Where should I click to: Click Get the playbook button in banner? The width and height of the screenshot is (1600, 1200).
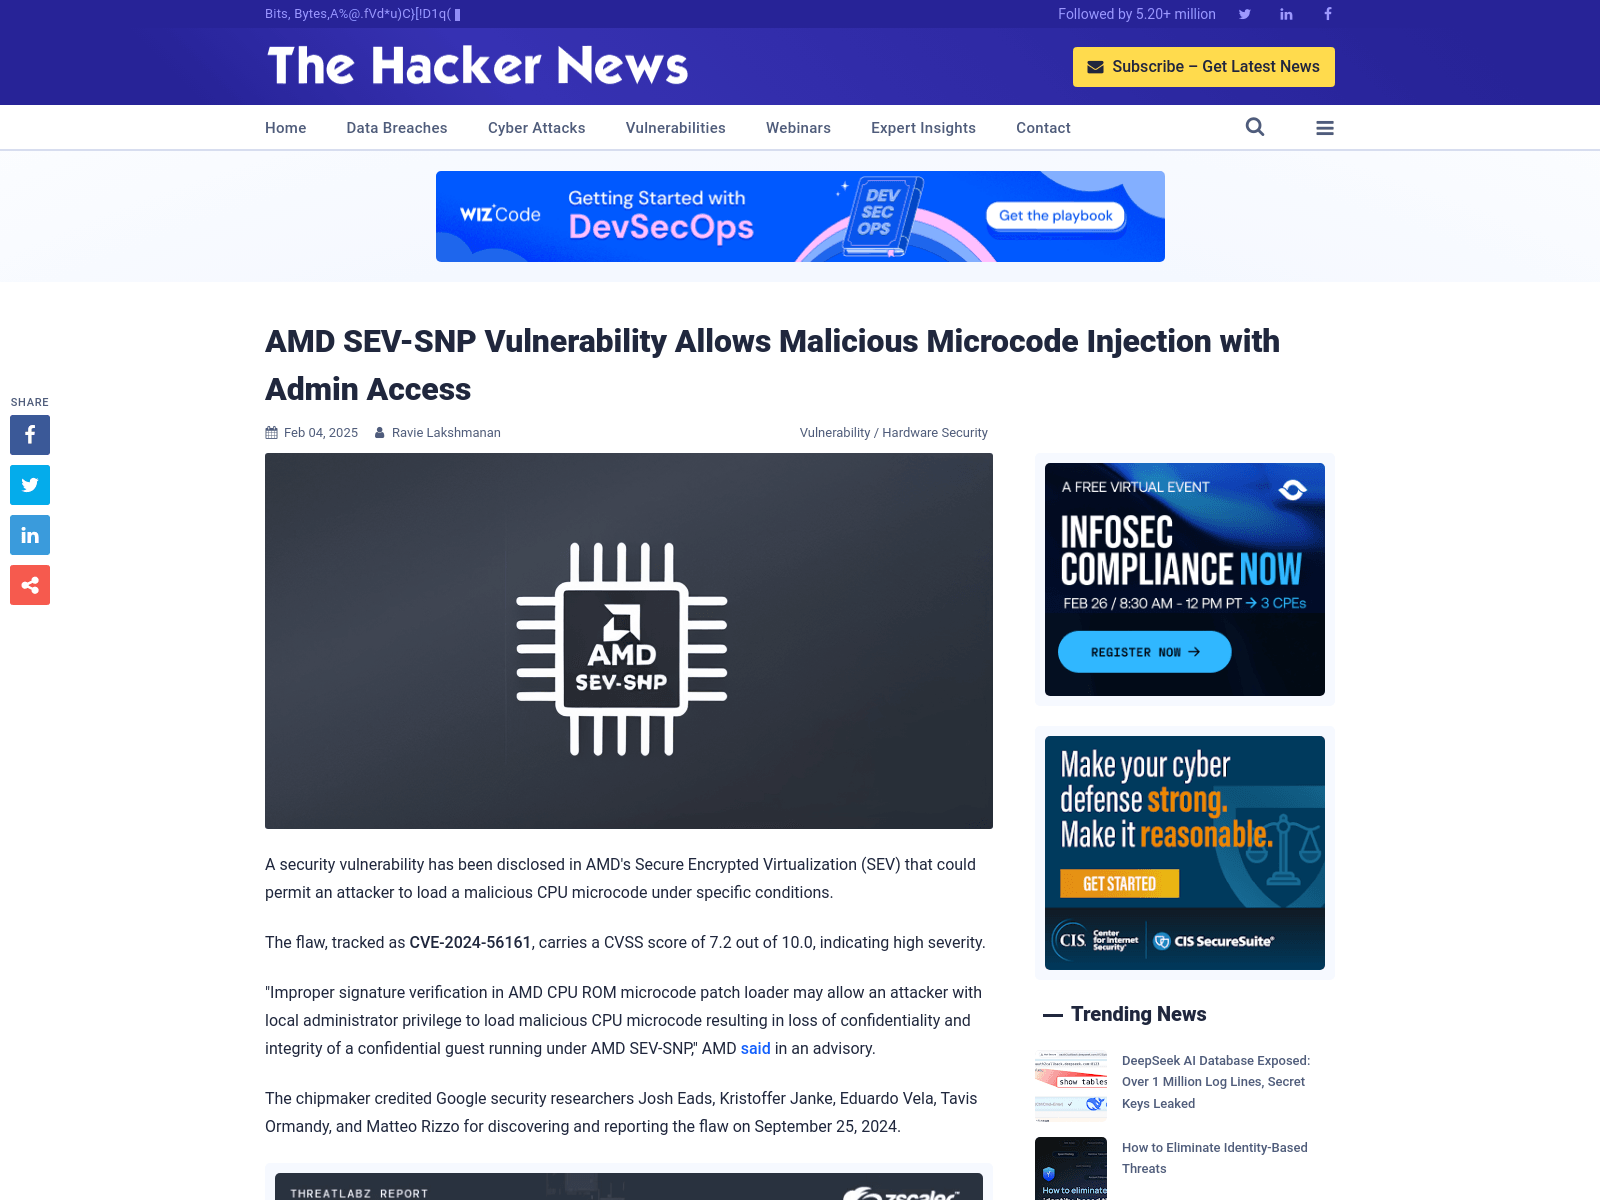[1055, 216]
